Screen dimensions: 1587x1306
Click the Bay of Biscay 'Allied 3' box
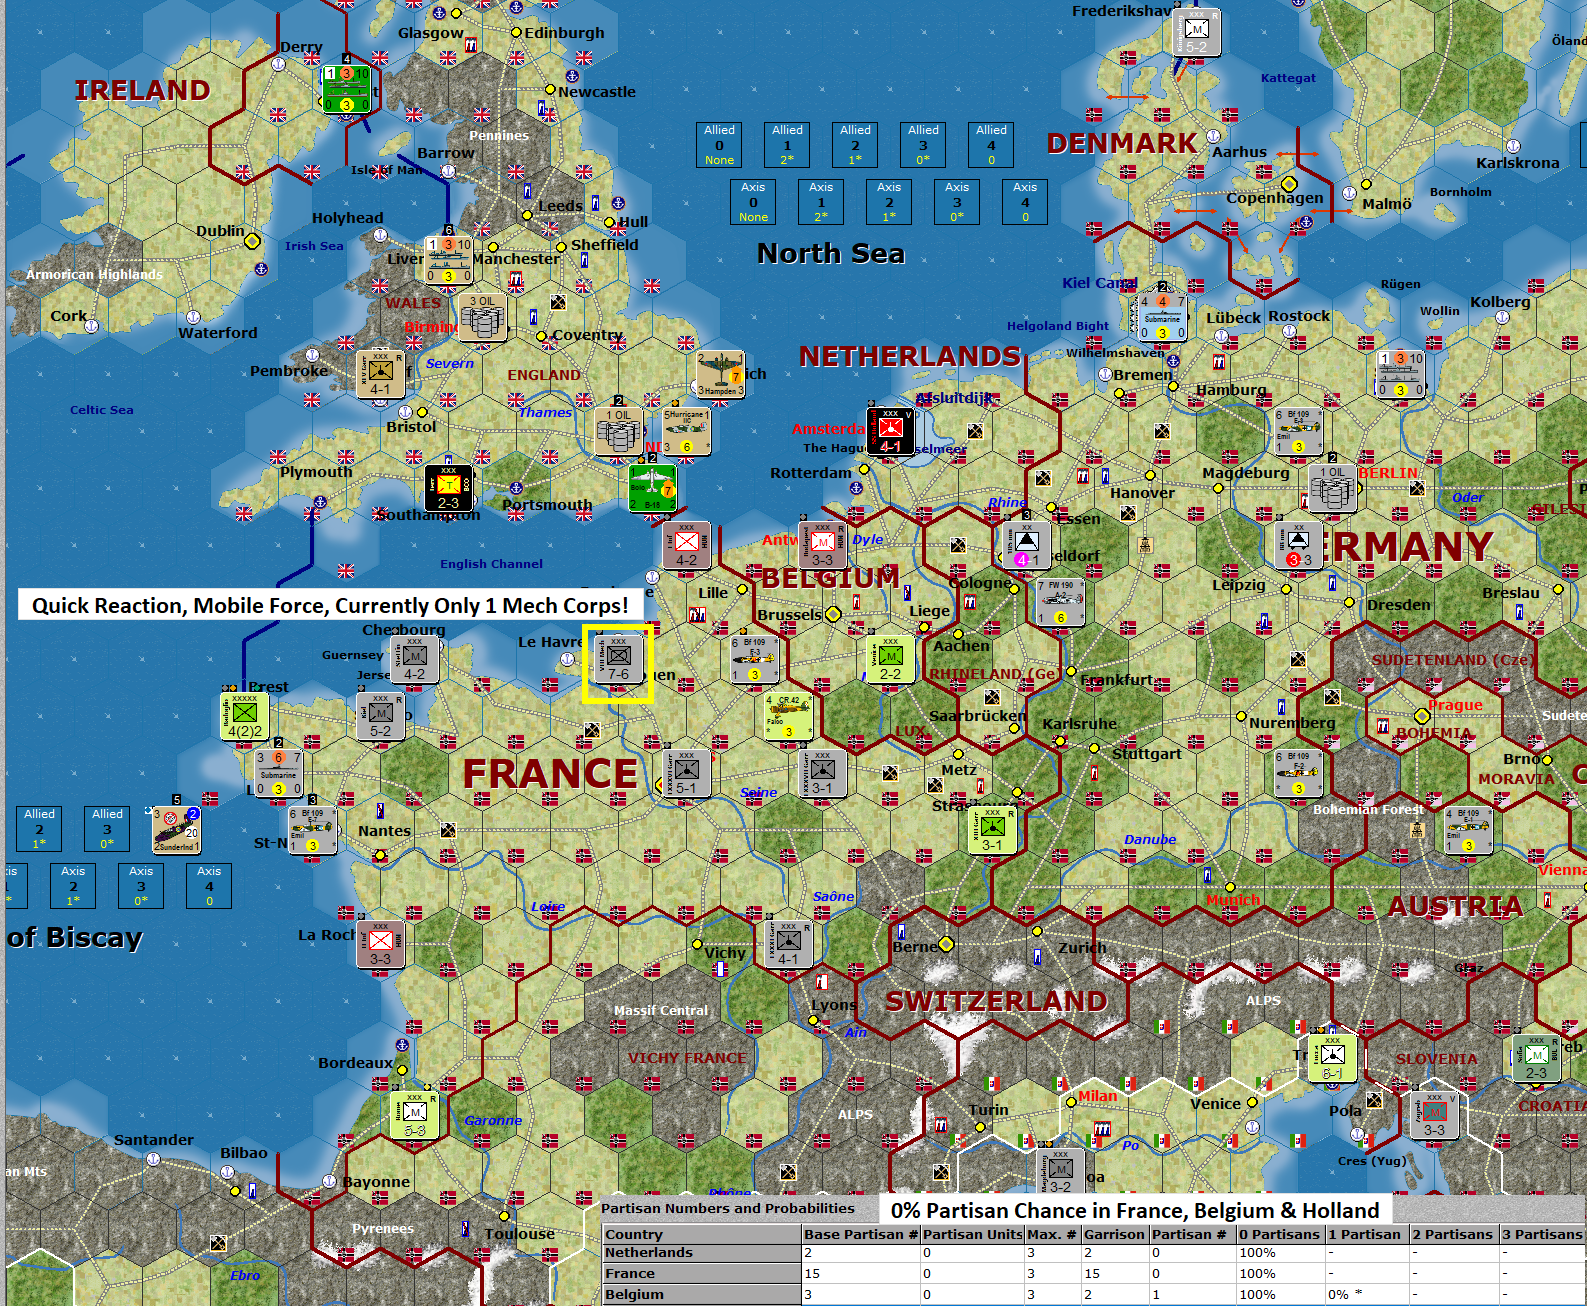(x=107, y=829)
